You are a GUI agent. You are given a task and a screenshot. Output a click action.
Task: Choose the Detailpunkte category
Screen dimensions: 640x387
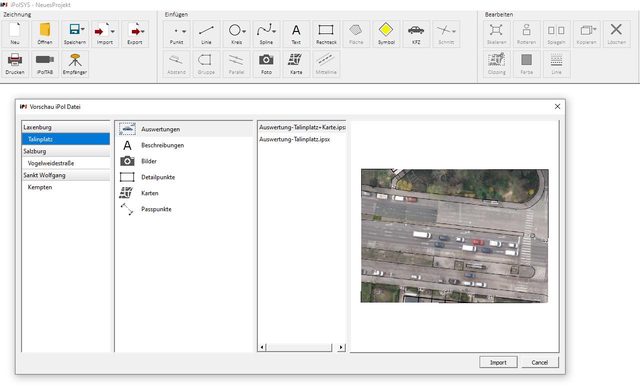184,177
